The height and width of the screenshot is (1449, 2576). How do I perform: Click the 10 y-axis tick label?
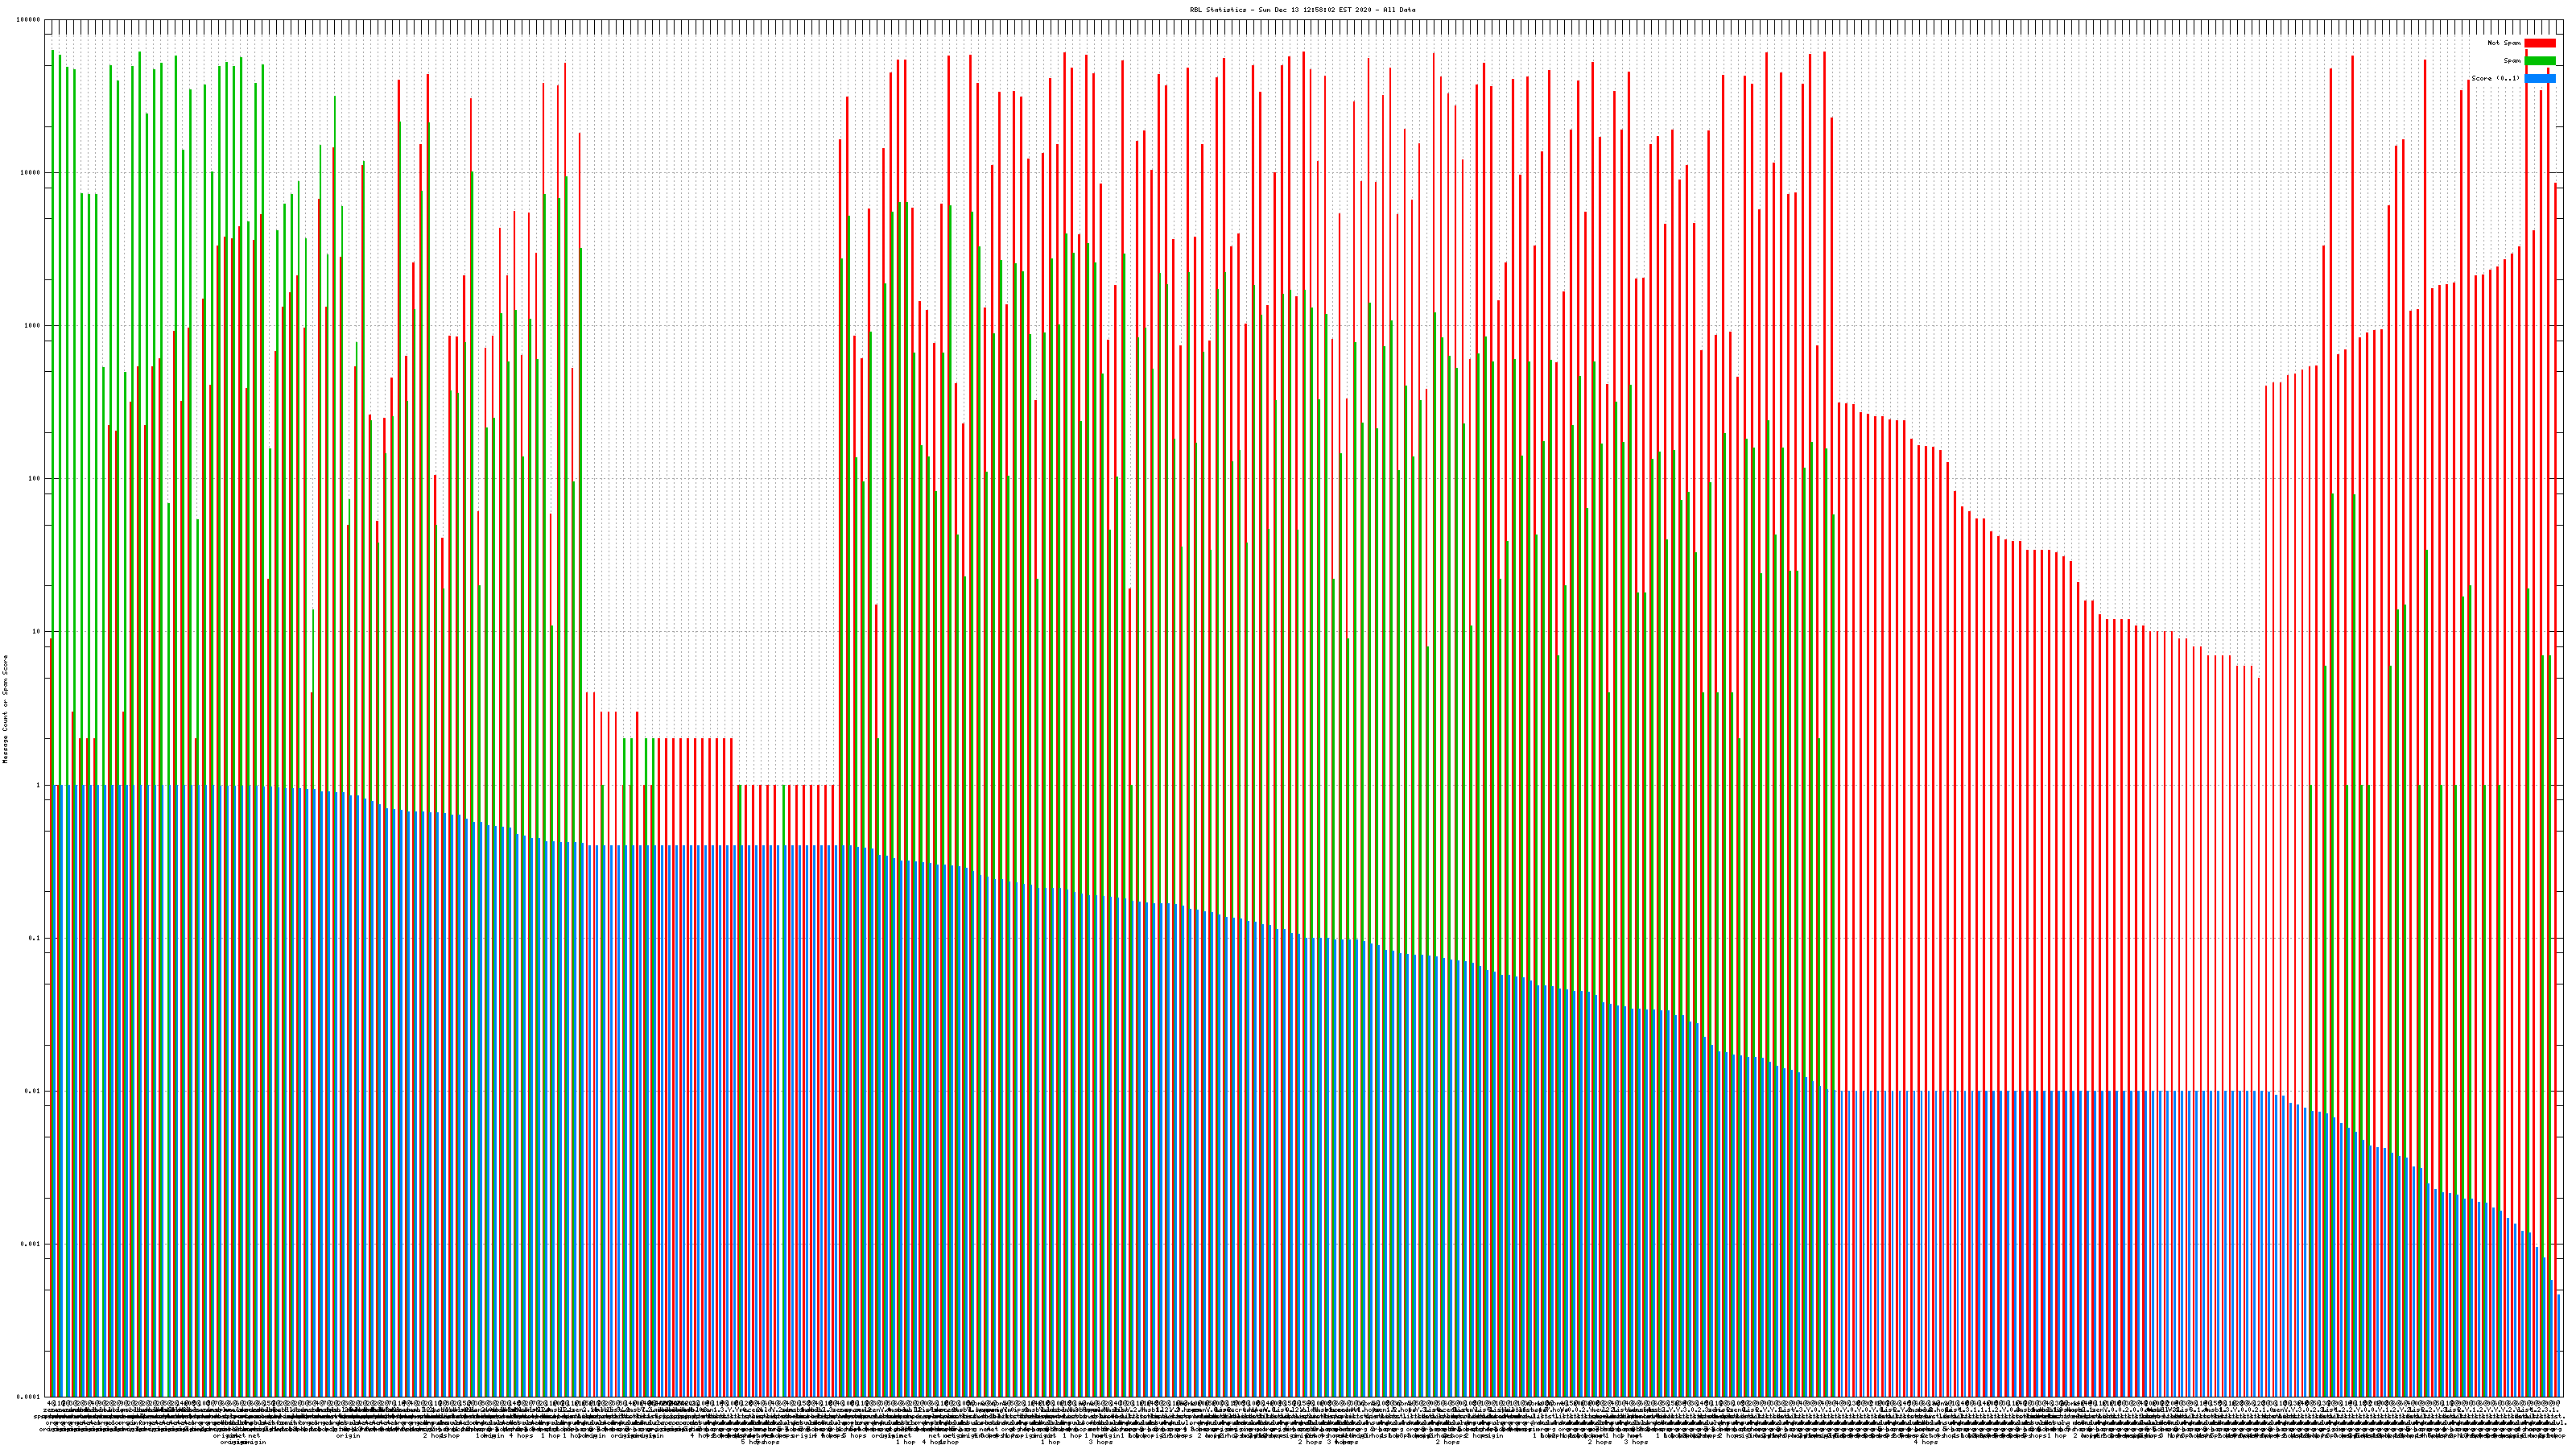coord(36,632)
